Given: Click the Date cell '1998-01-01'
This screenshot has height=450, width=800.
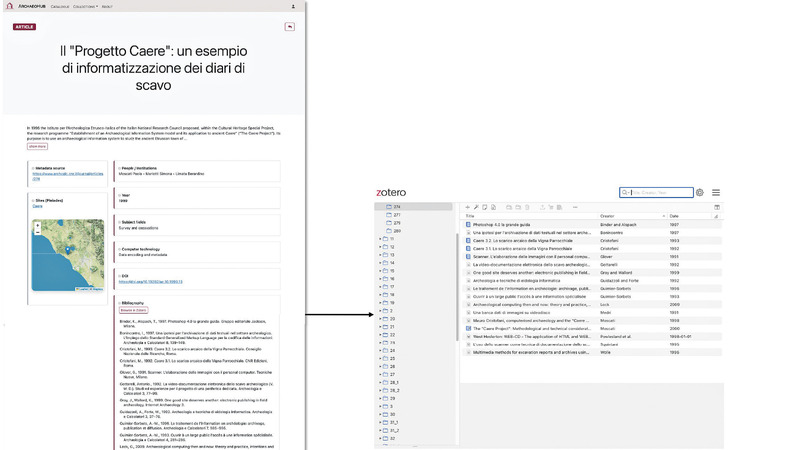Looking at the screenshot, I should tap(681, 337).
